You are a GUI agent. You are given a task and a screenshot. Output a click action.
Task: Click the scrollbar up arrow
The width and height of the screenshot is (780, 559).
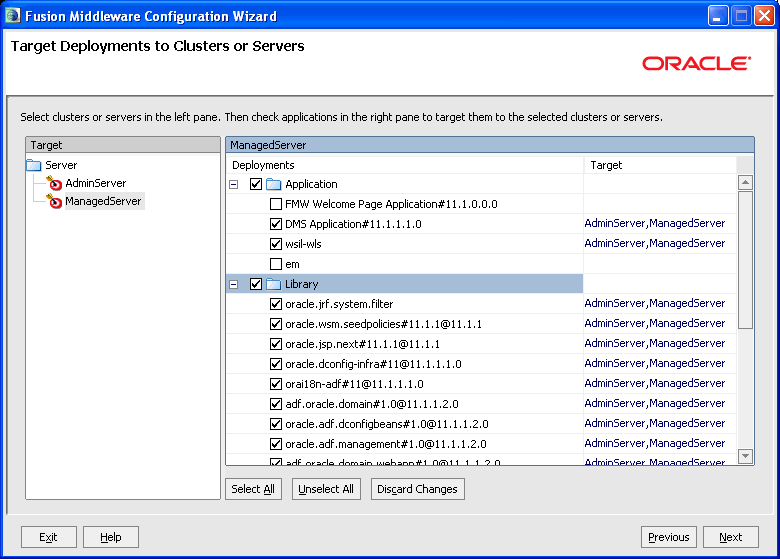[x=745, y=183]
